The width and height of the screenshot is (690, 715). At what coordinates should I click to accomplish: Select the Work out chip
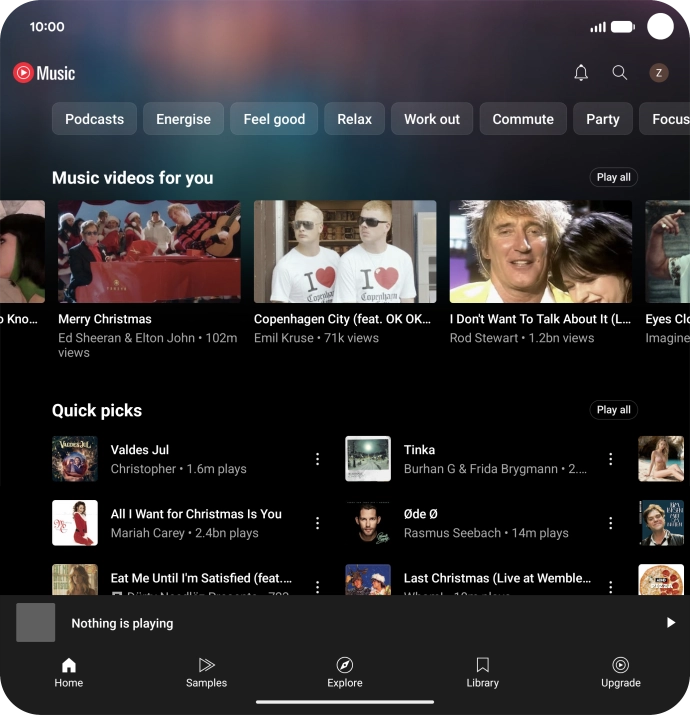pos(432,119)
